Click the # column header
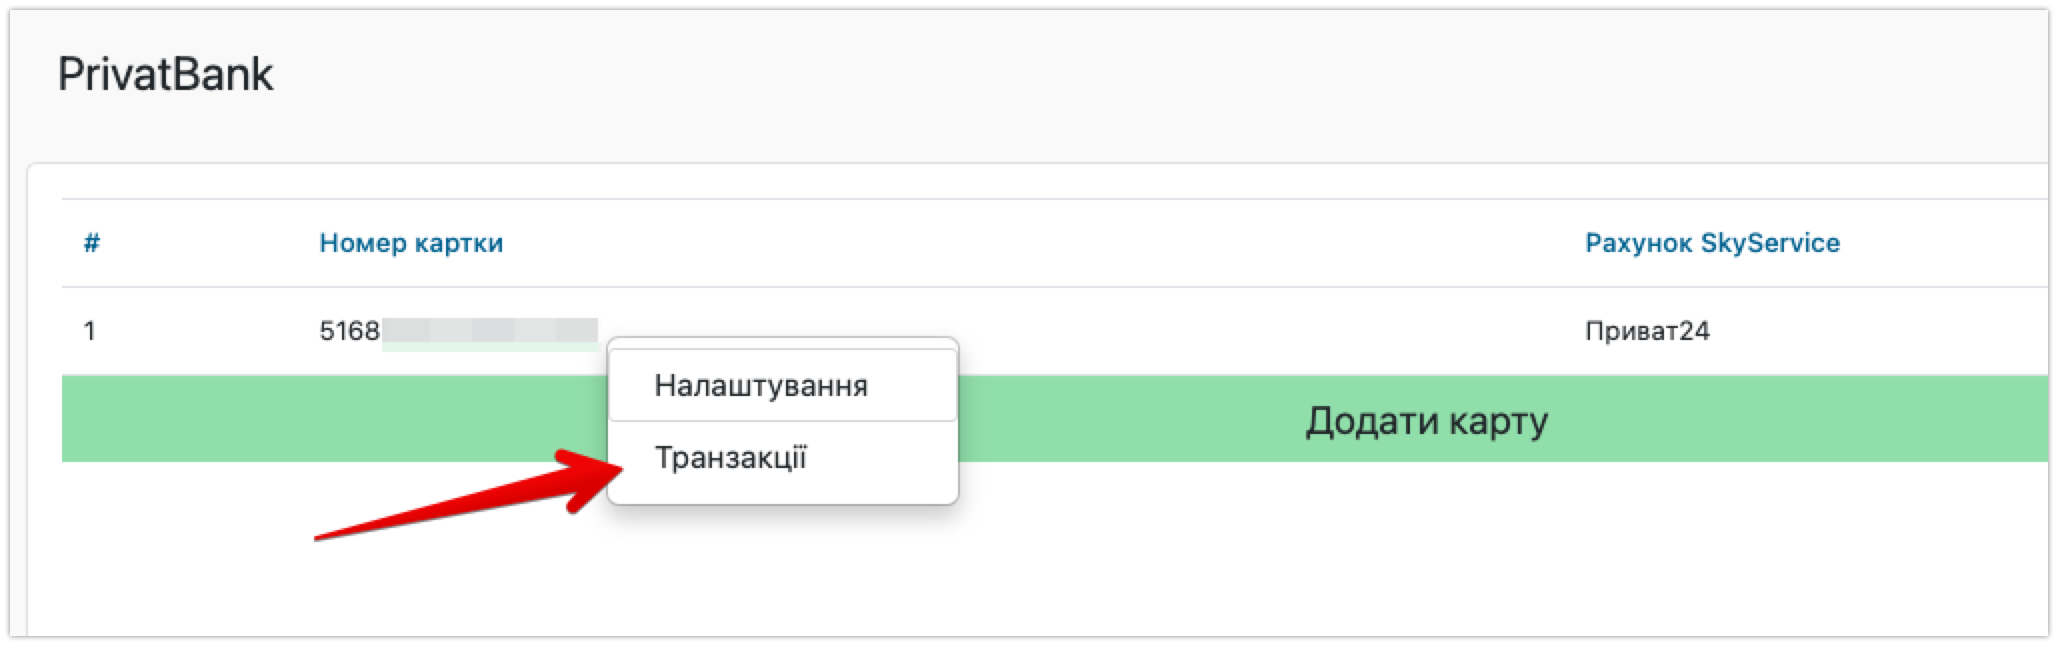Image resolution: width=2058 pixels, height=646 pixels. click(91, 243)
